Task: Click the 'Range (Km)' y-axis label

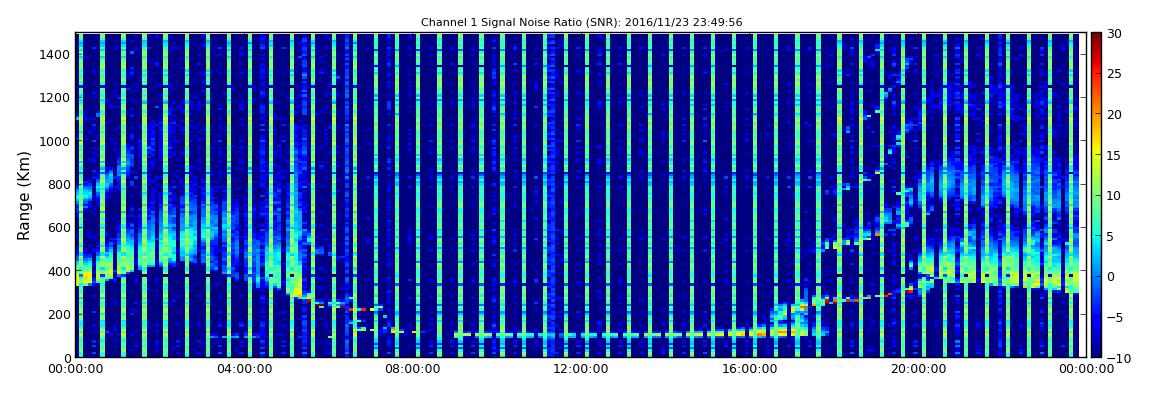Action: tap(24, 196)
